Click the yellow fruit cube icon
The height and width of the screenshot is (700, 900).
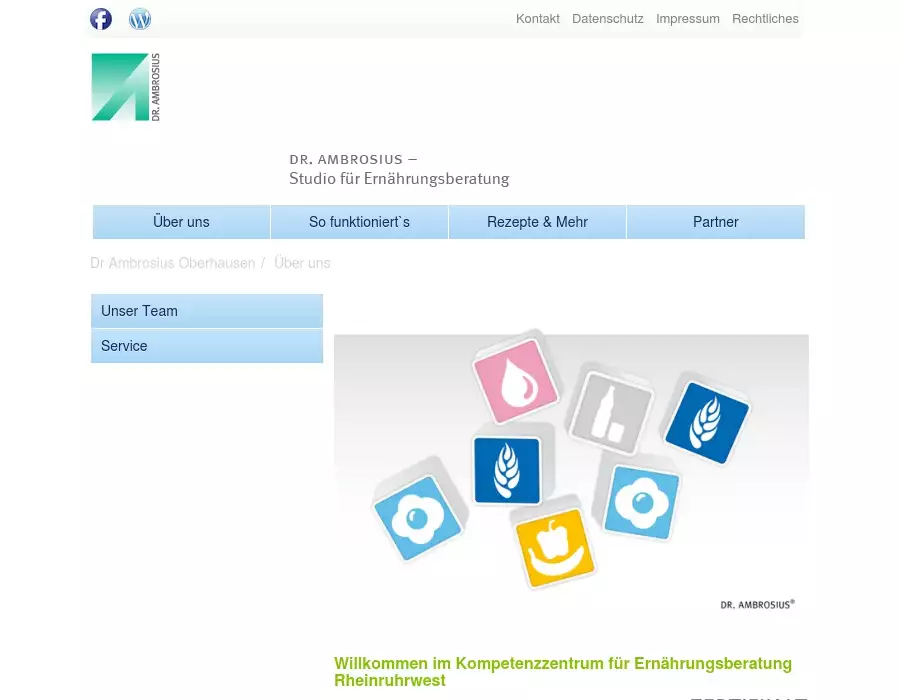point(554,547)
